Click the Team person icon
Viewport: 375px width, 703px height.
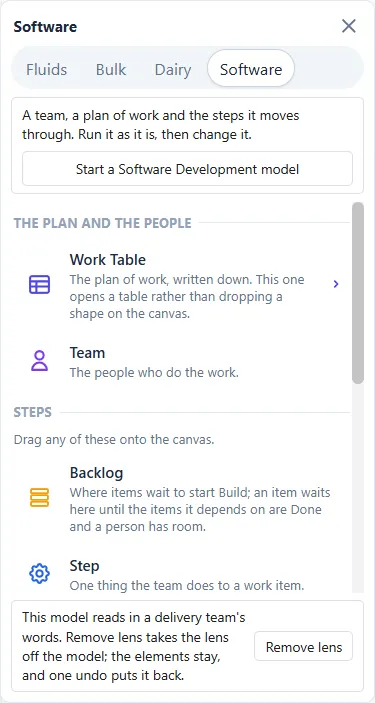coord(39,361)
